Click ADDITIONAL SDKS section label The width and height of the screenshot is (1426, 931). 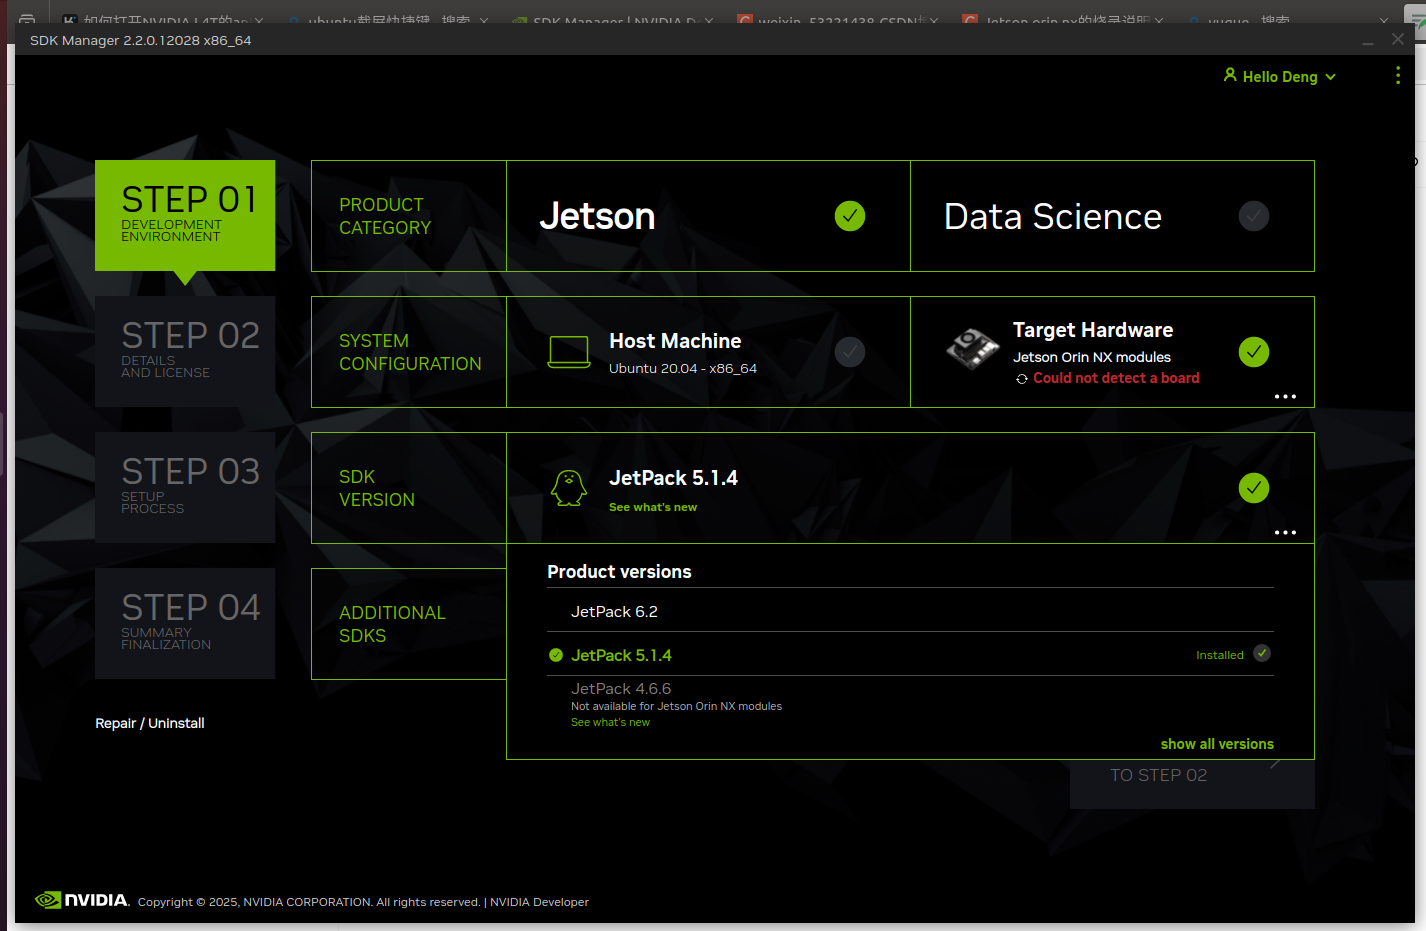point(392,624)
